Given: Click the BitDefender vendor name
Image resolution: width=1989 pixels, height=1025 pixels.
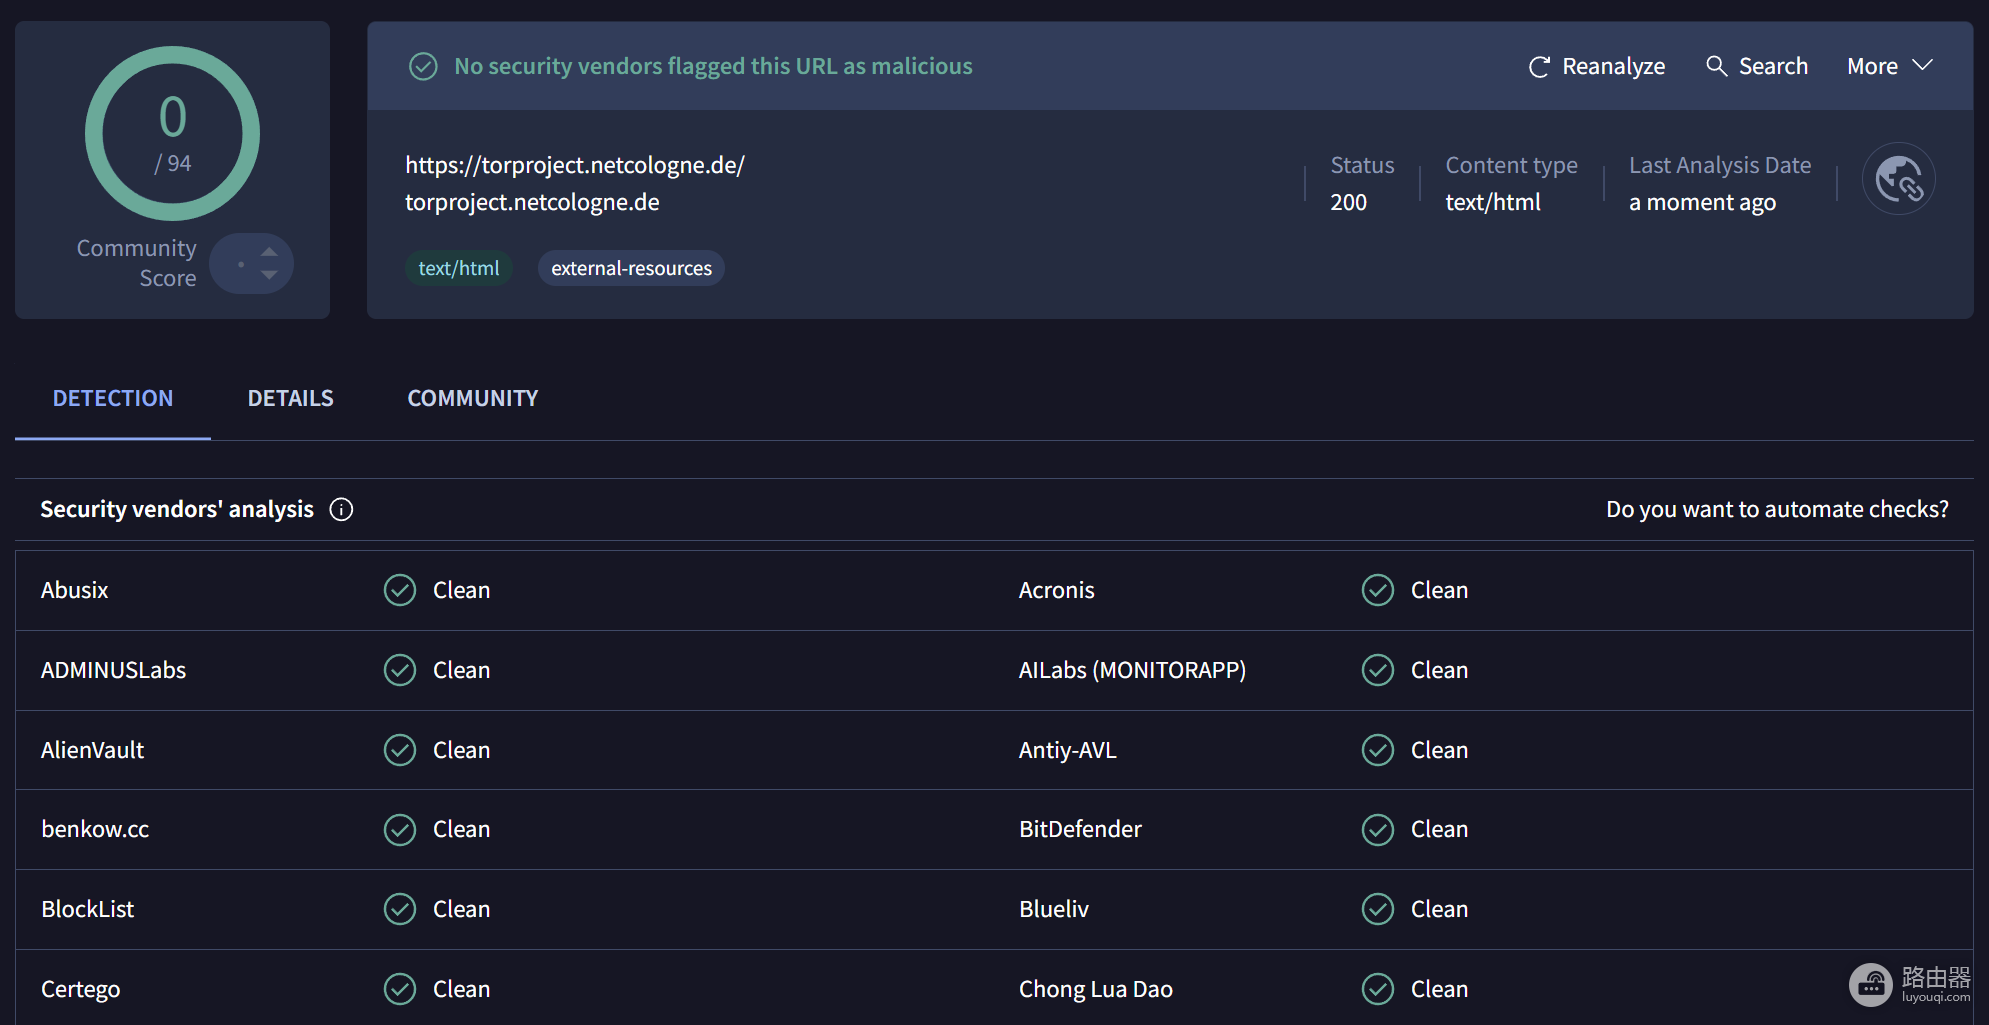Looking at the screenshot, I should pyautogui.click(x=1080, y=829).
